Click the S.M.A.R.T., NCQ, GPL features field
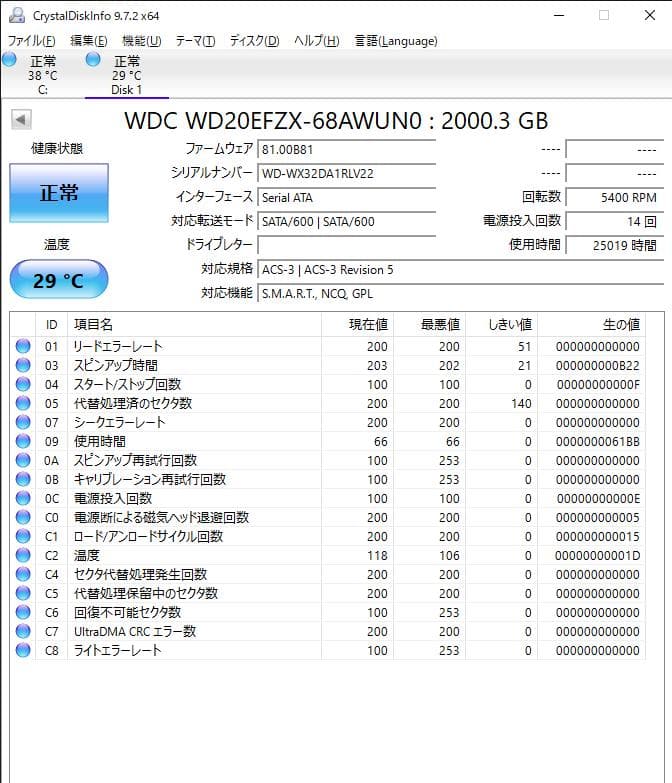Viewport: 672px width, 783px height. click(x=460, y=293)
